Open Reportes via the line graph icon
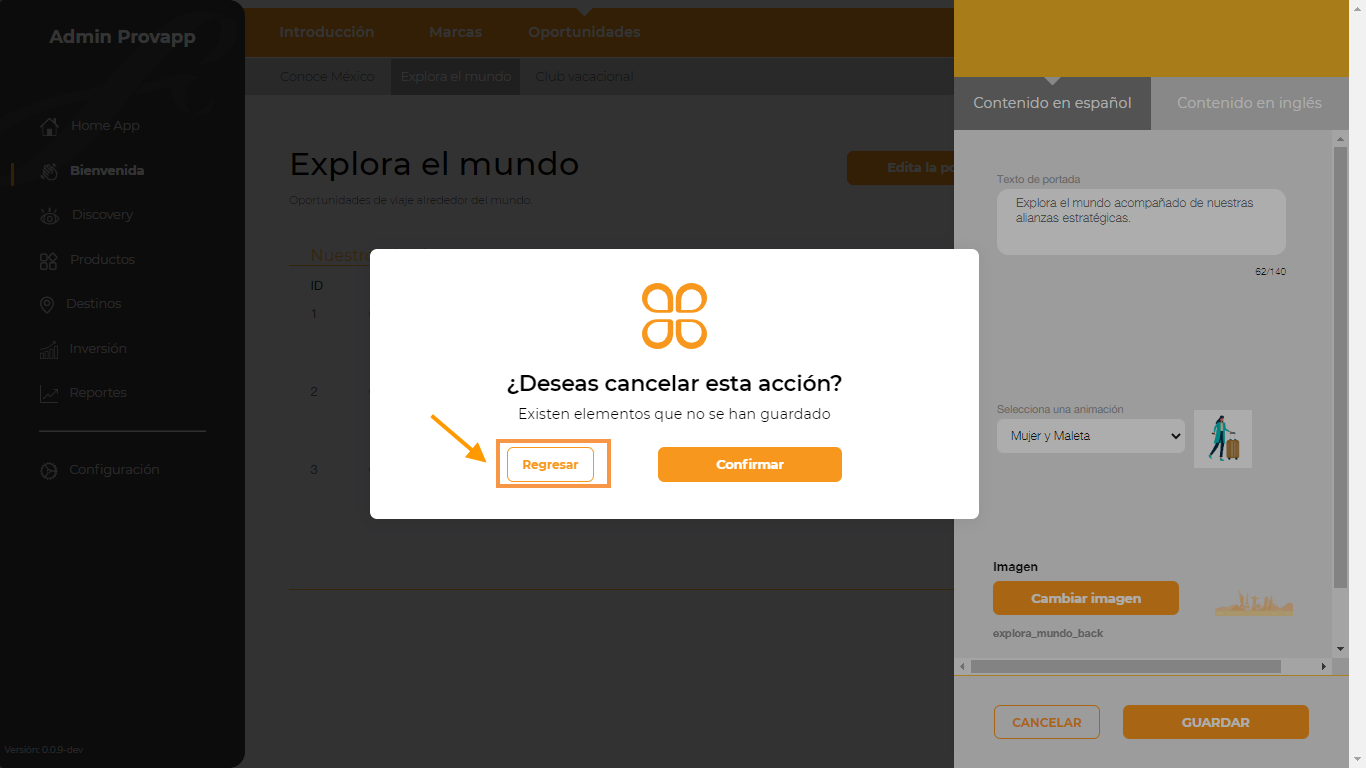Viewport: 1366px width, 768px height. (x=49, y=394)
